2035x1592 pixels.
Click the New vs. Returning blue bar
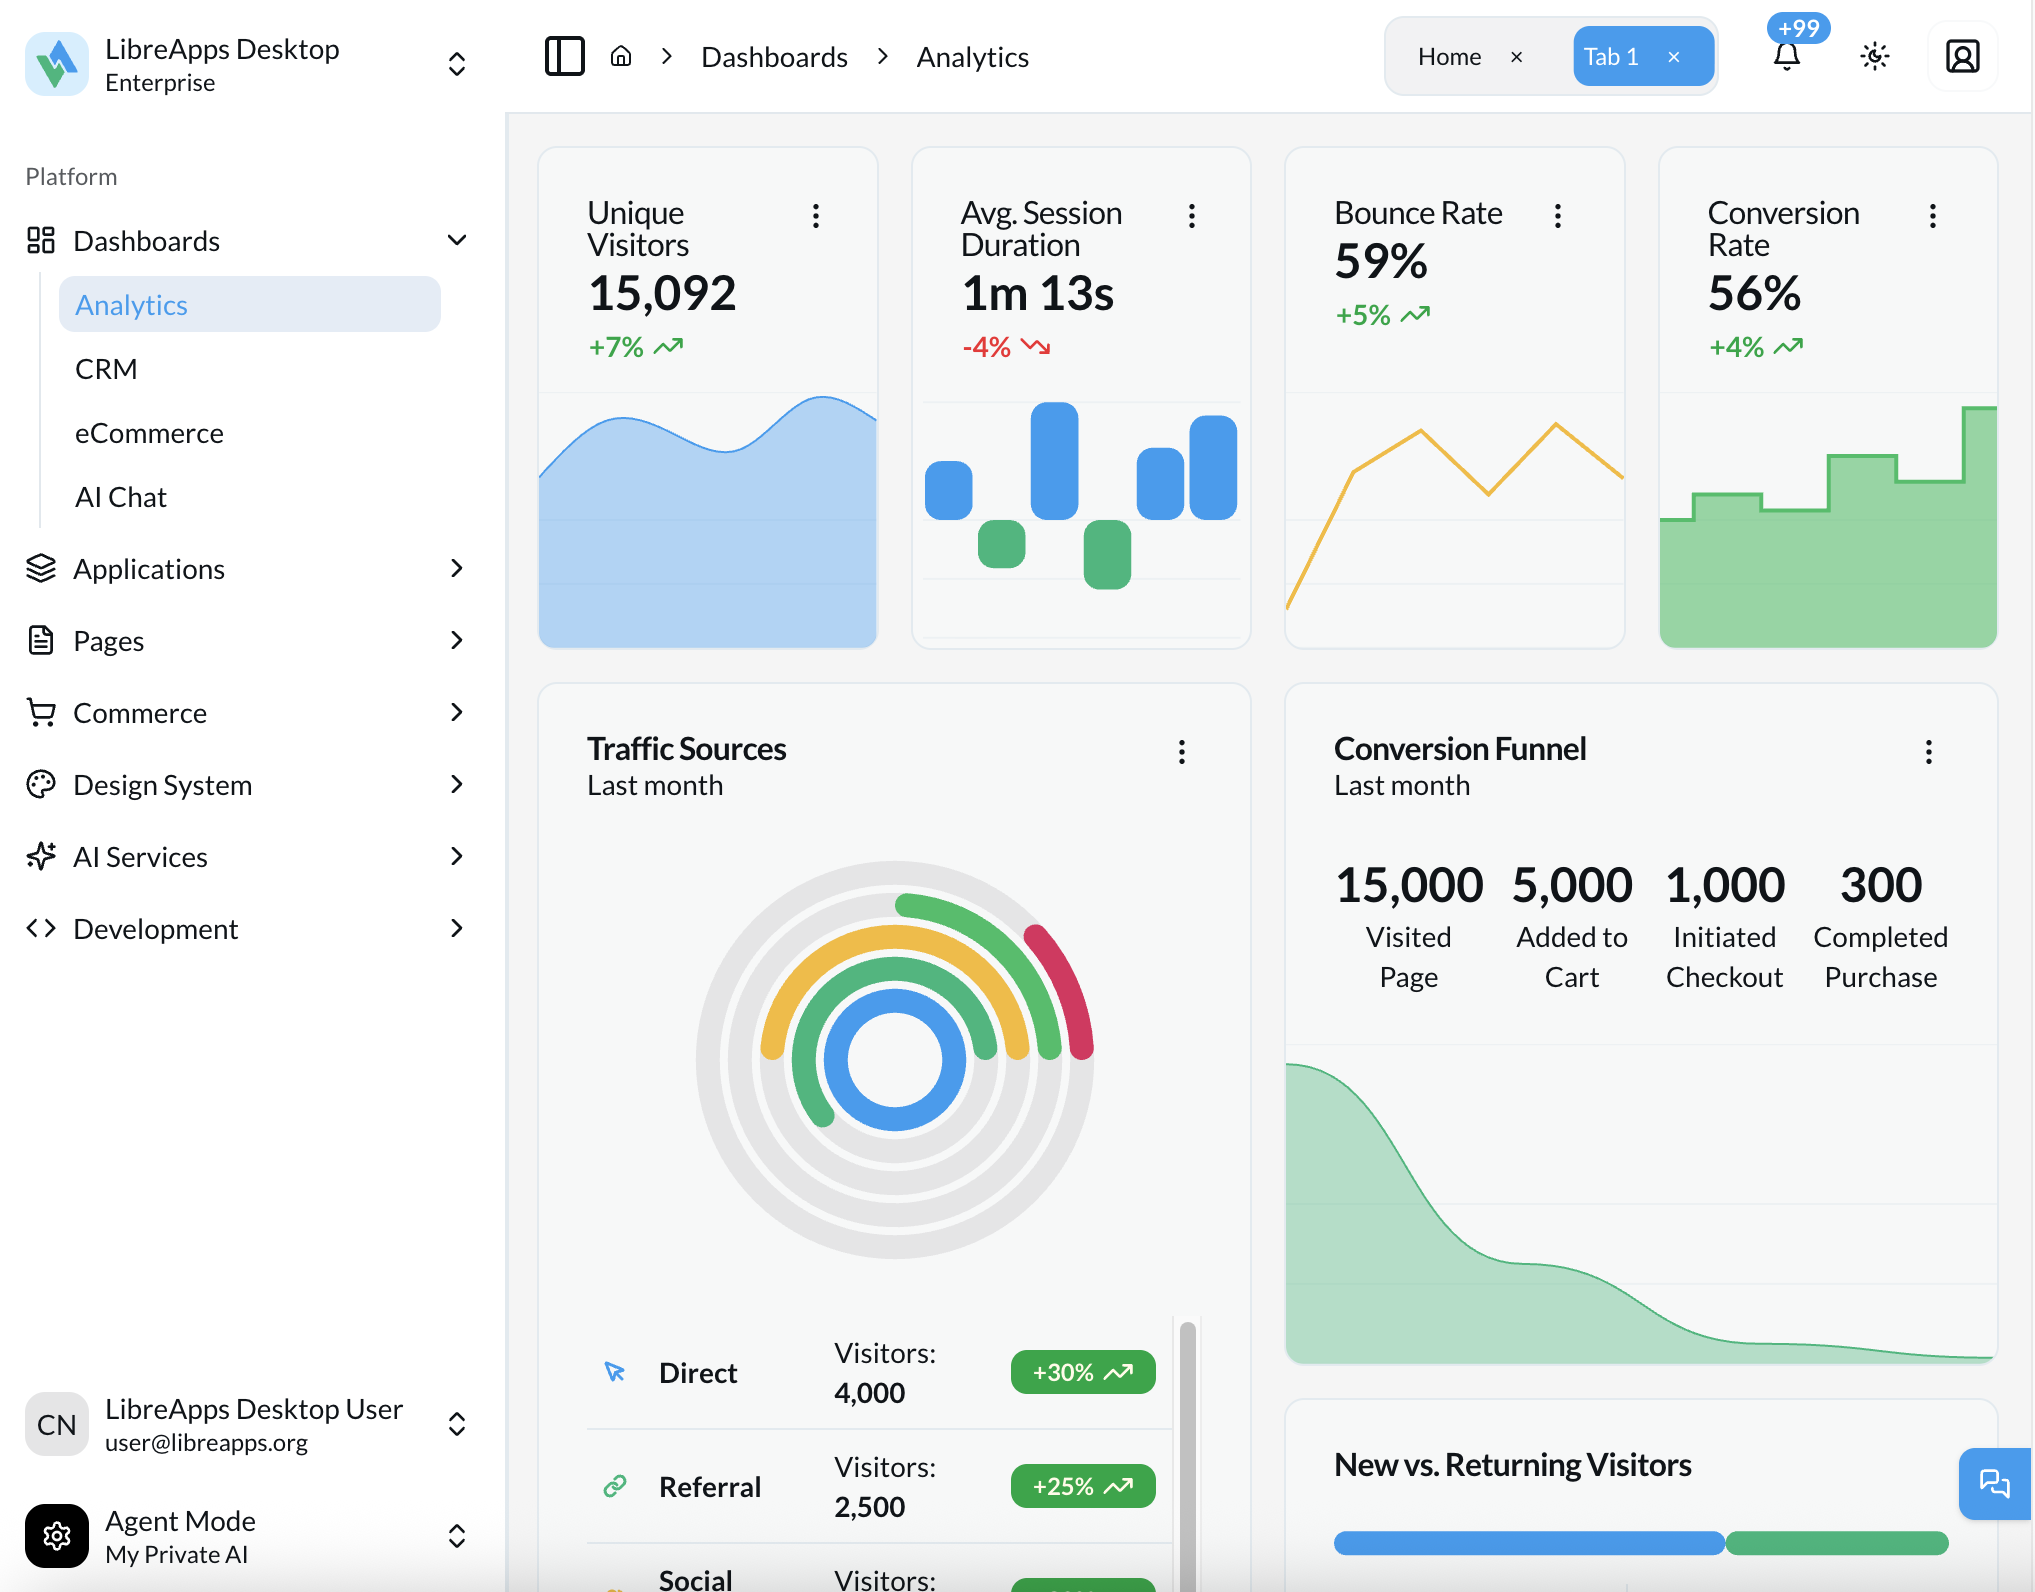1528,1543
